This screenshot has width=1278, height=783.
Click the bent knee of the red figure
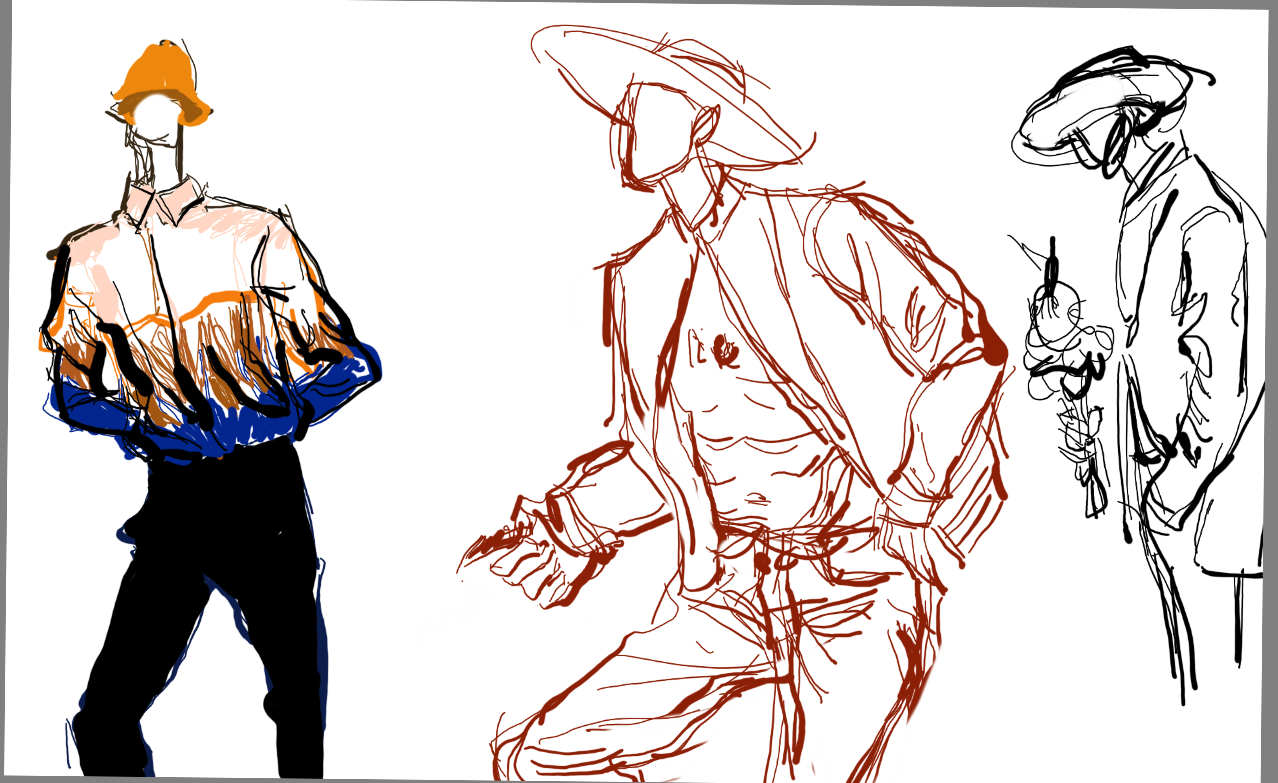point(600,690)
